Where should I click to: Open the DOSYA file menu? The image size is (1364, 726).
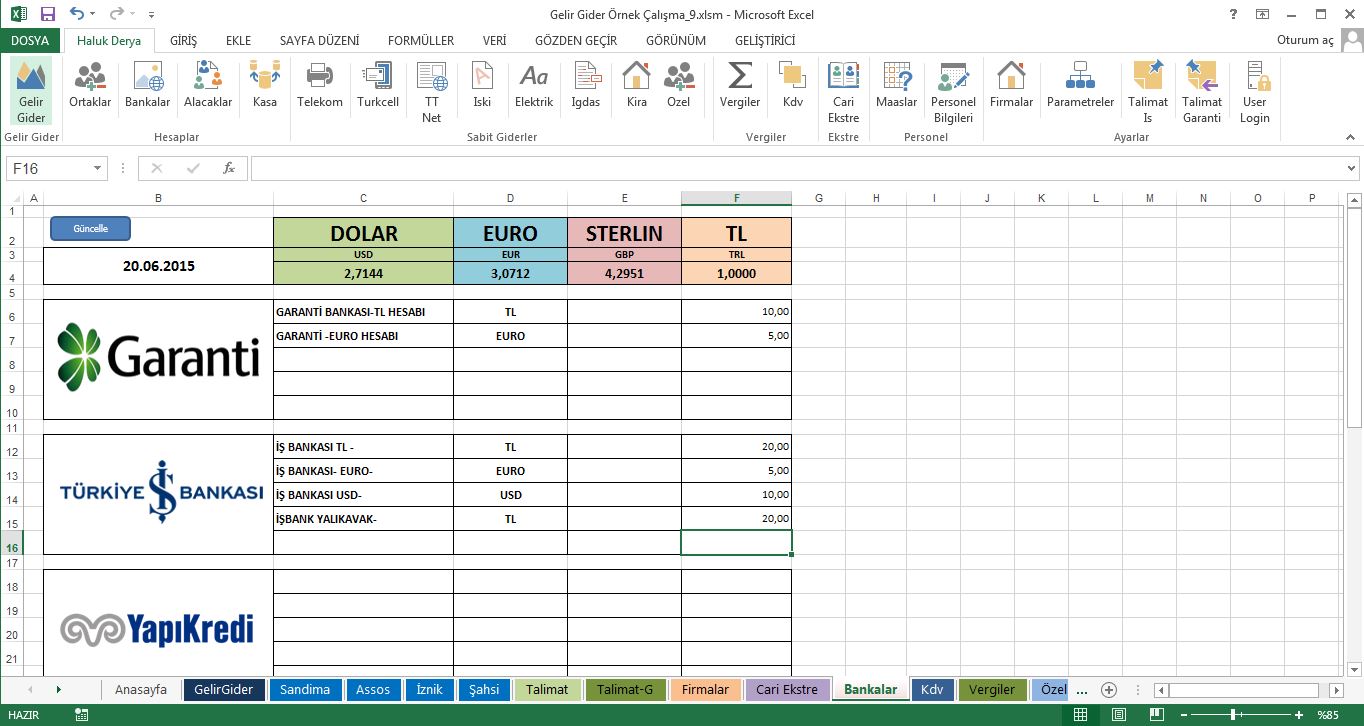coord(30,41)
